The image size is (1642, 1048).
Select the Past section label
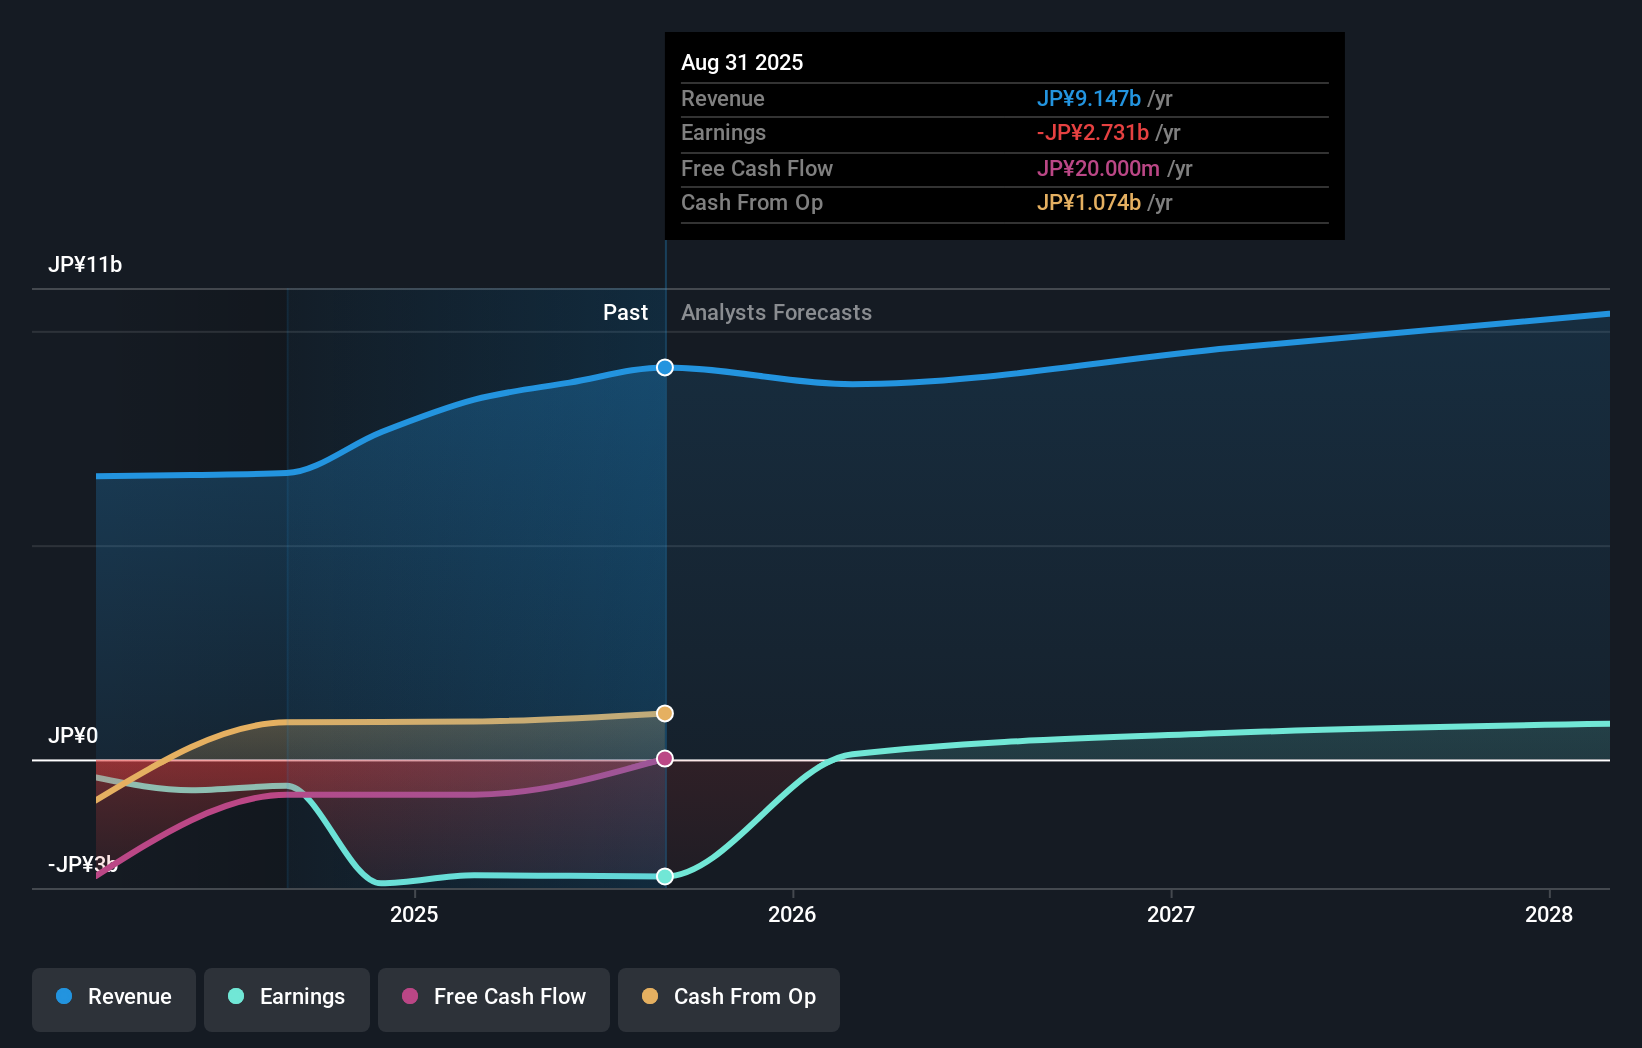625,312
